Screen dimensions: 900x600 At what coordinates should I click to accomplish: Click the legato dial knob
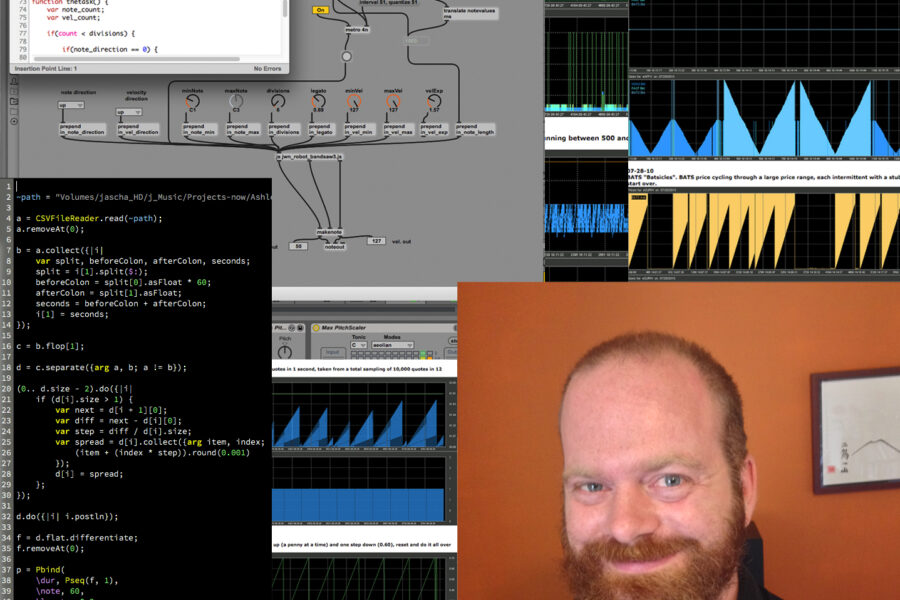[318, 101]
